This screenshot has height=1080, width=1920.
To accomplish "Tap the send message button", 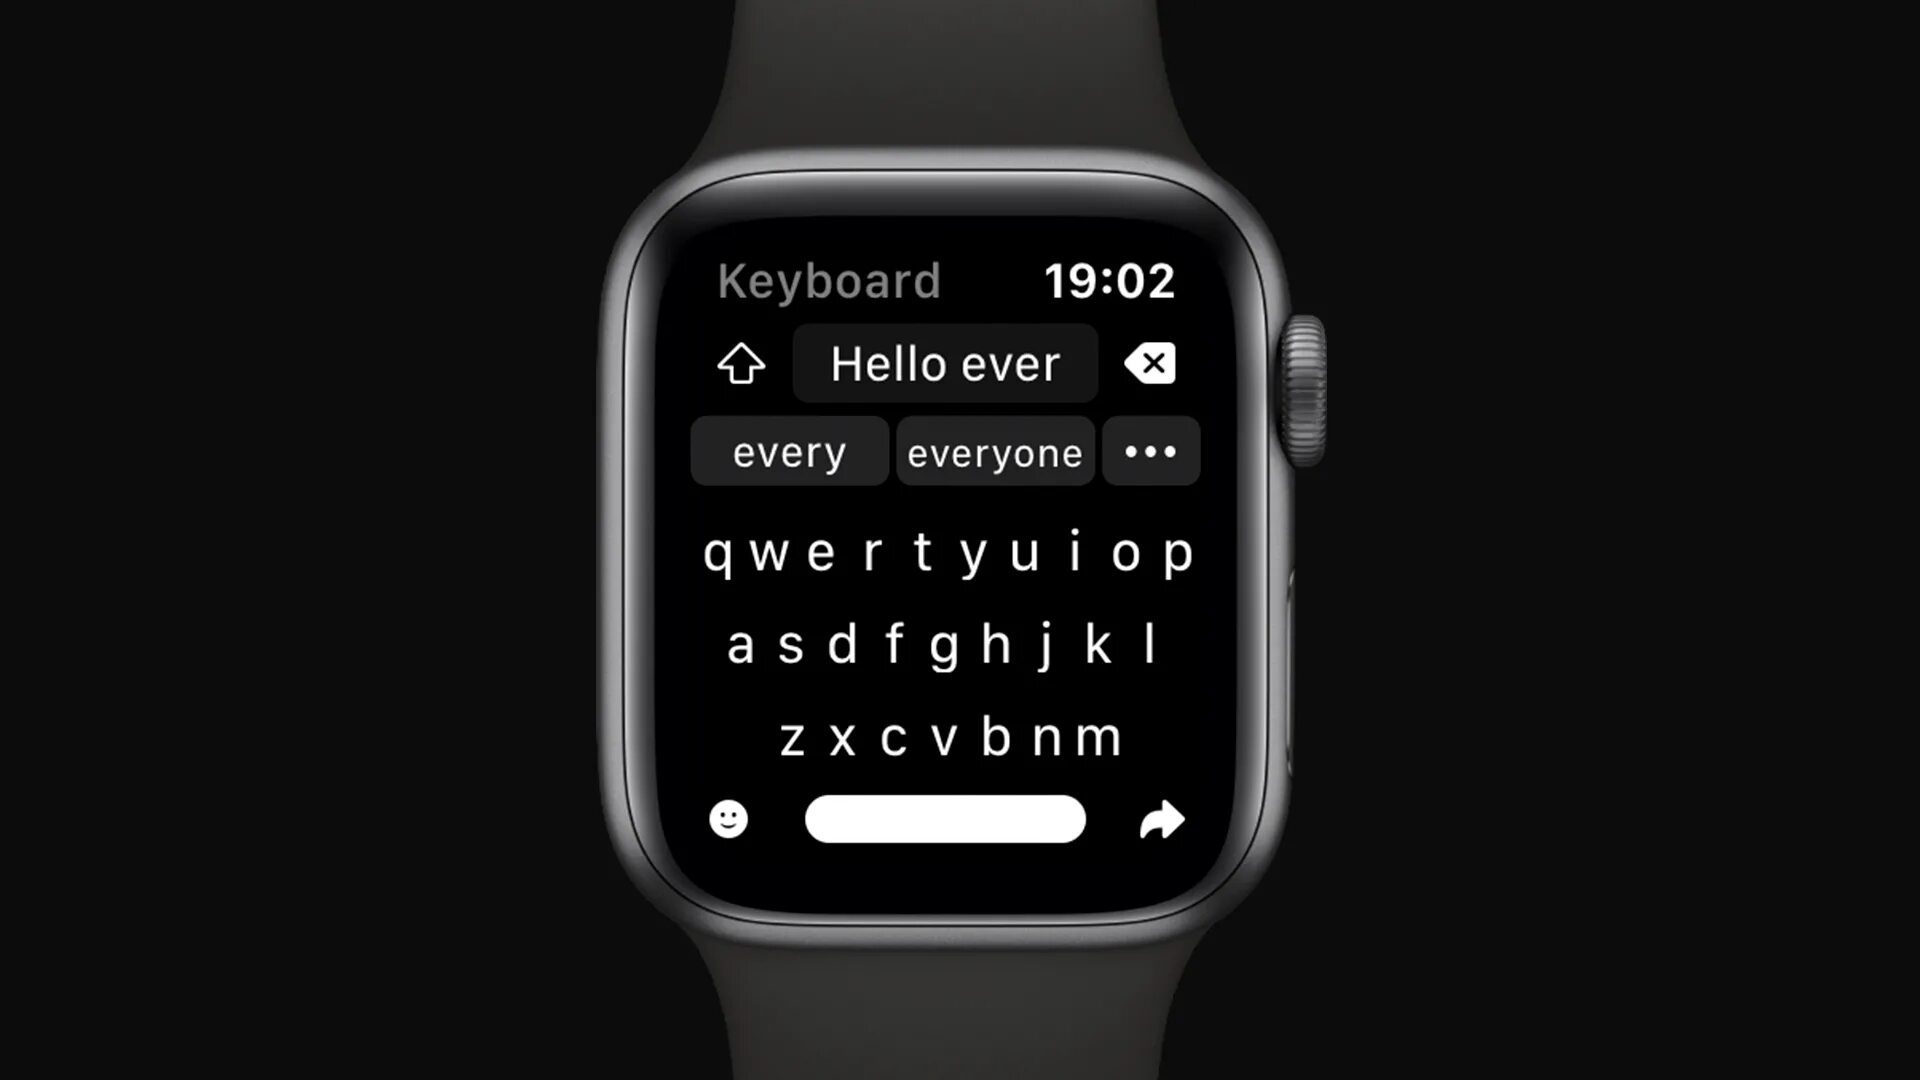I will click(1159, 819).
